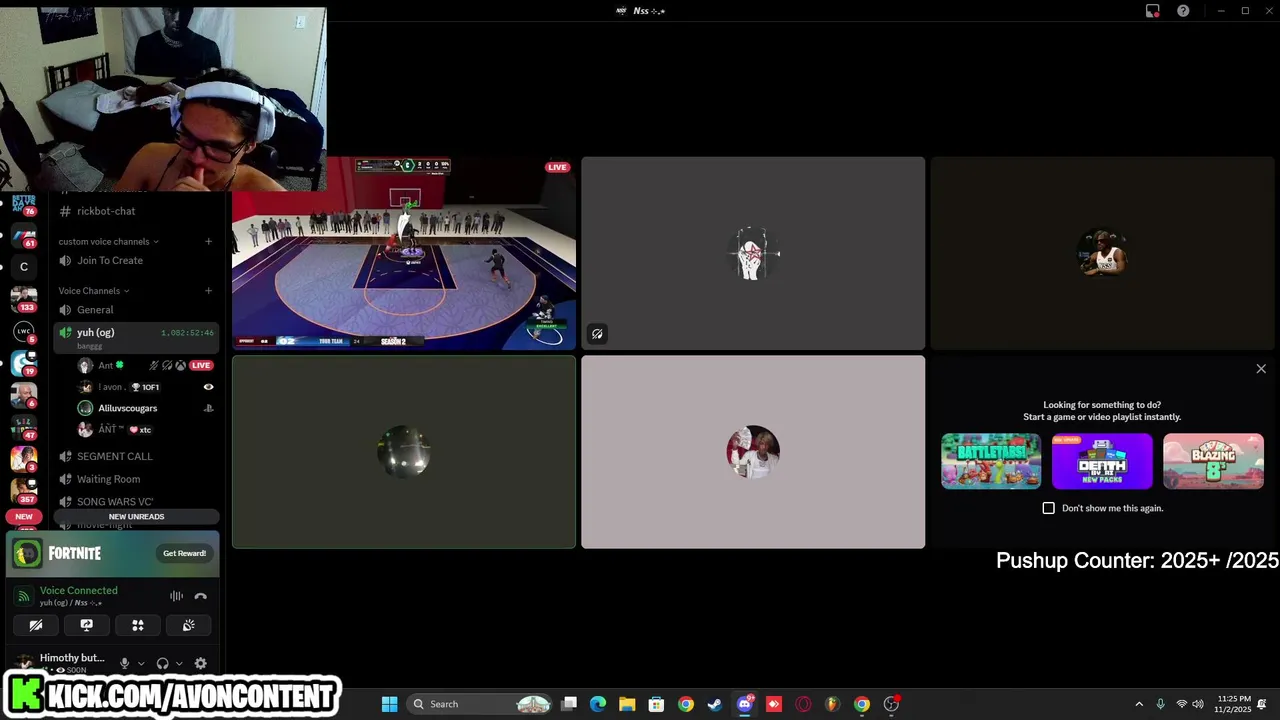The height and width of the screenshot is (720, 1280).
Task: Turn on camera in voice panel
Action: point(36,625)
